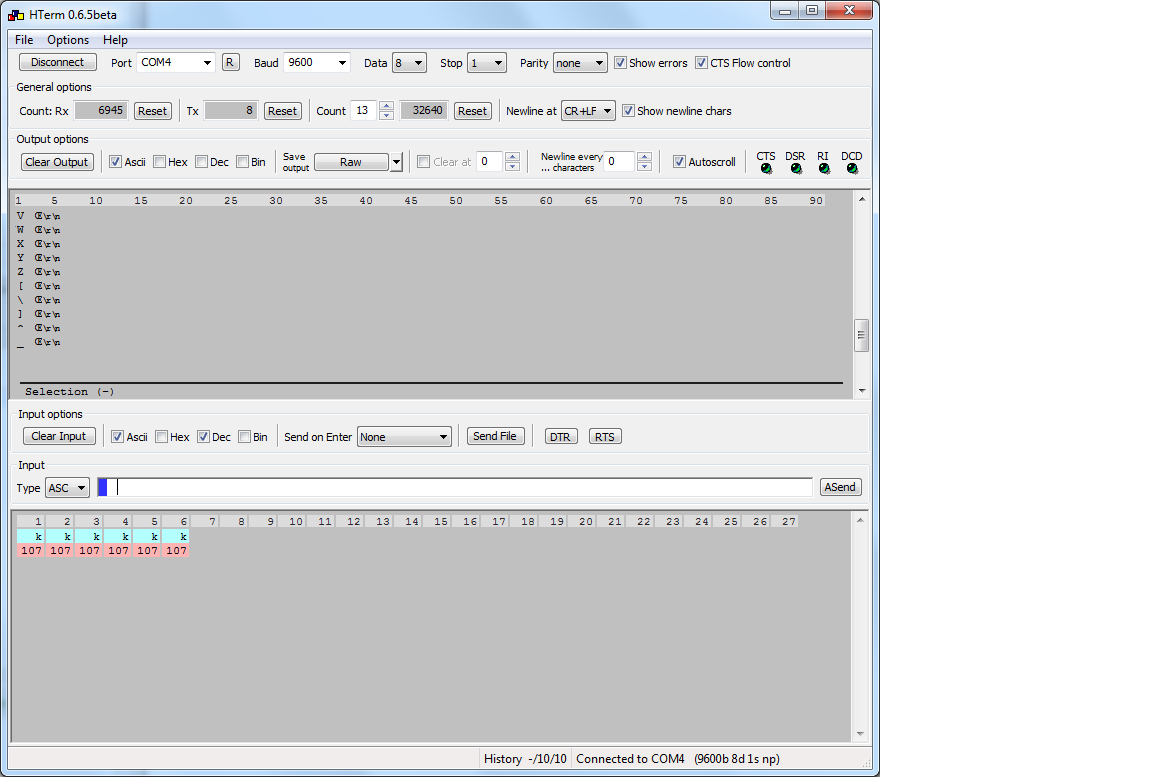Click Send File to transmit a file
Viewport: 1152px width, 777px height.
pos(495,436)
